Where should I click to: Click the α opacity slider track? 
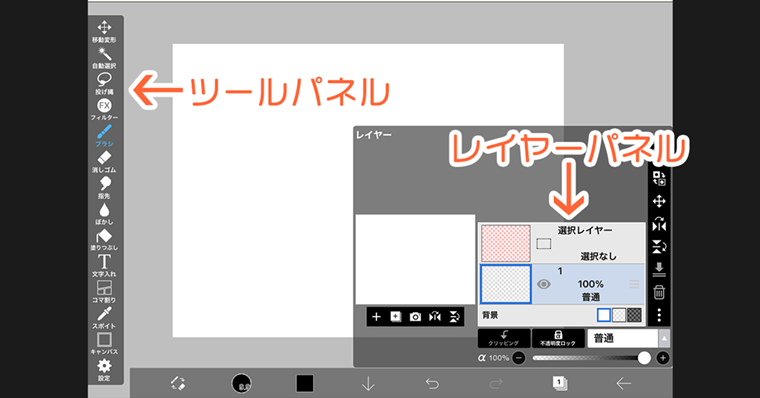point(591,358)
